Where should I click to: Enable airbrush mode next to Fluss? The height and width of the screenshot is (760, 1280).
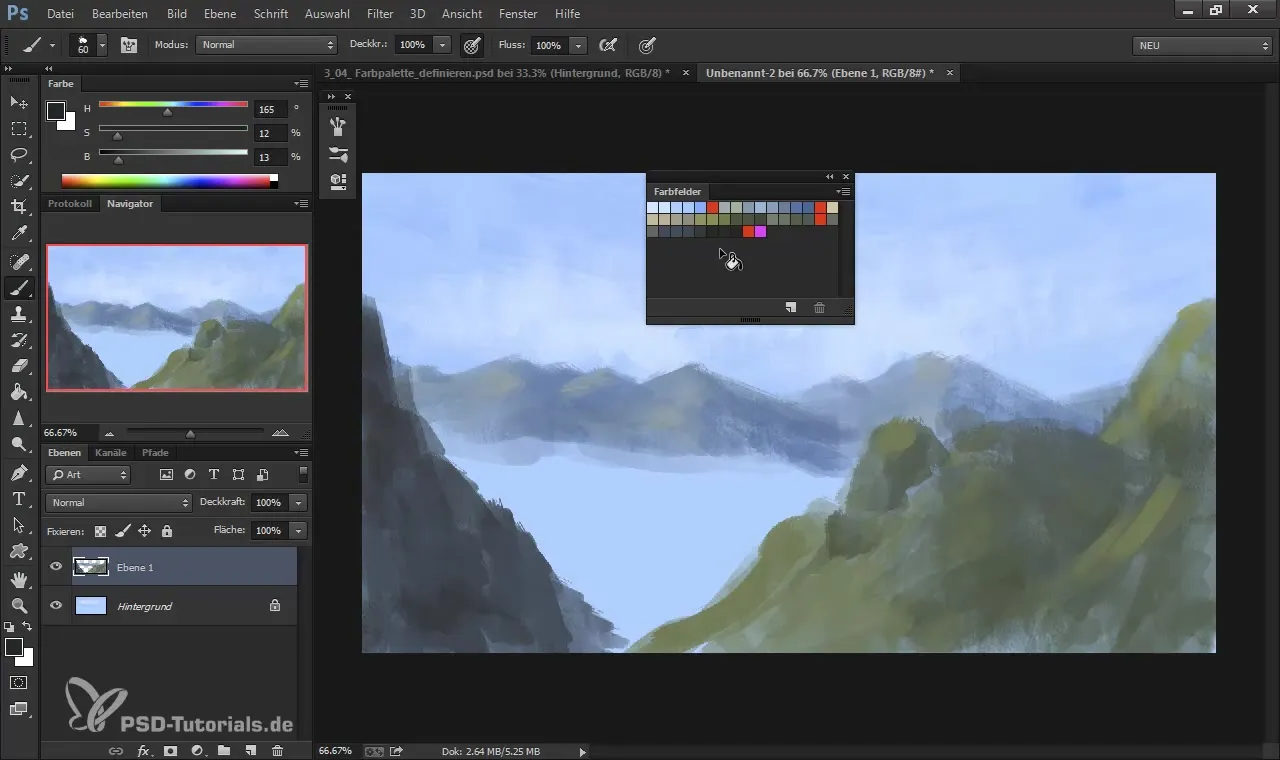click(607, 45)
